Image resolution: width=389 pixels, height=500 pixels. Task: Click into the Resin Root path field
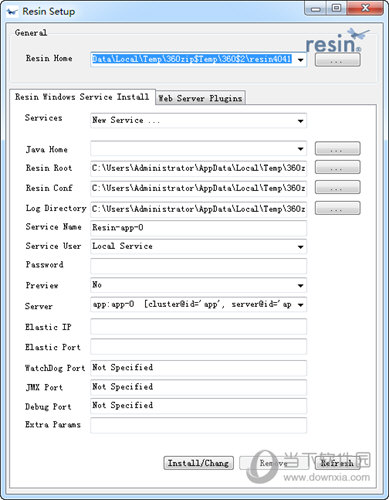[x=198, y=168]
